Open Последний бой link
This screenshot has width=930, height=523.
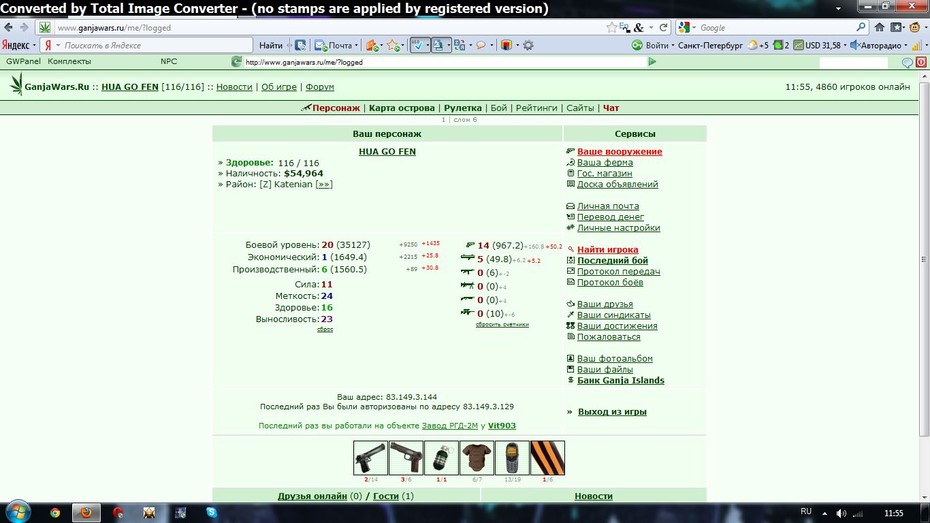613,260
